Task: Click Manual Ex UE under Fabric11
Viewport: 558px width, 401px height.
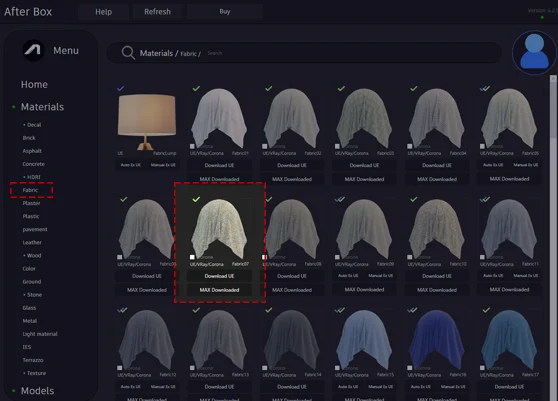Action: (x=526, y=275)
